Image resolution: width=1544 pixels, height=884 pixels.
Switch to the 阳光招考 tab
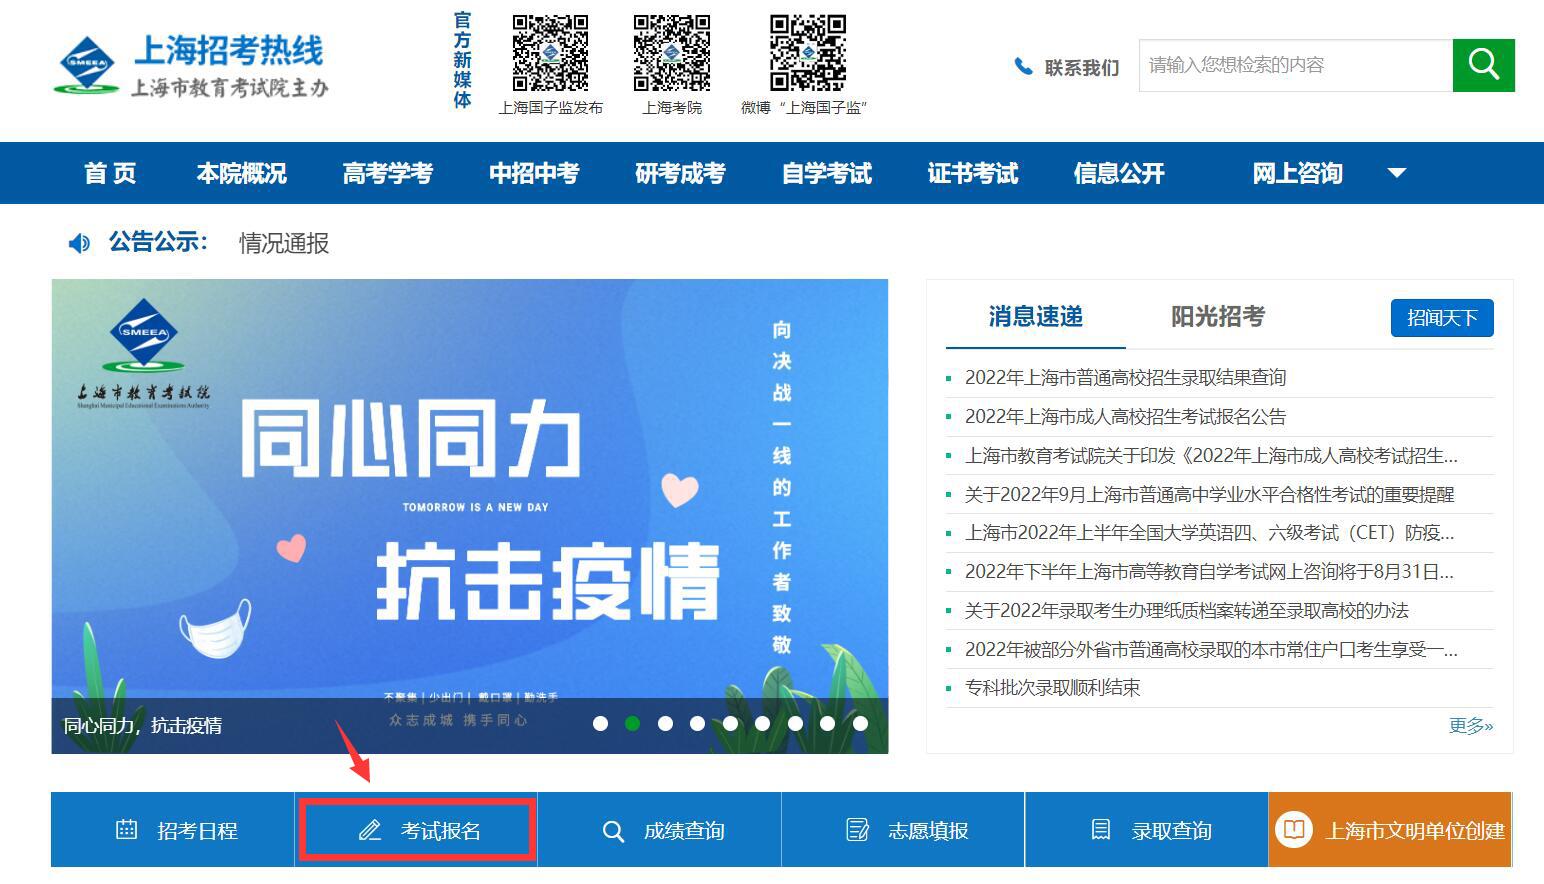(1217, 317)
